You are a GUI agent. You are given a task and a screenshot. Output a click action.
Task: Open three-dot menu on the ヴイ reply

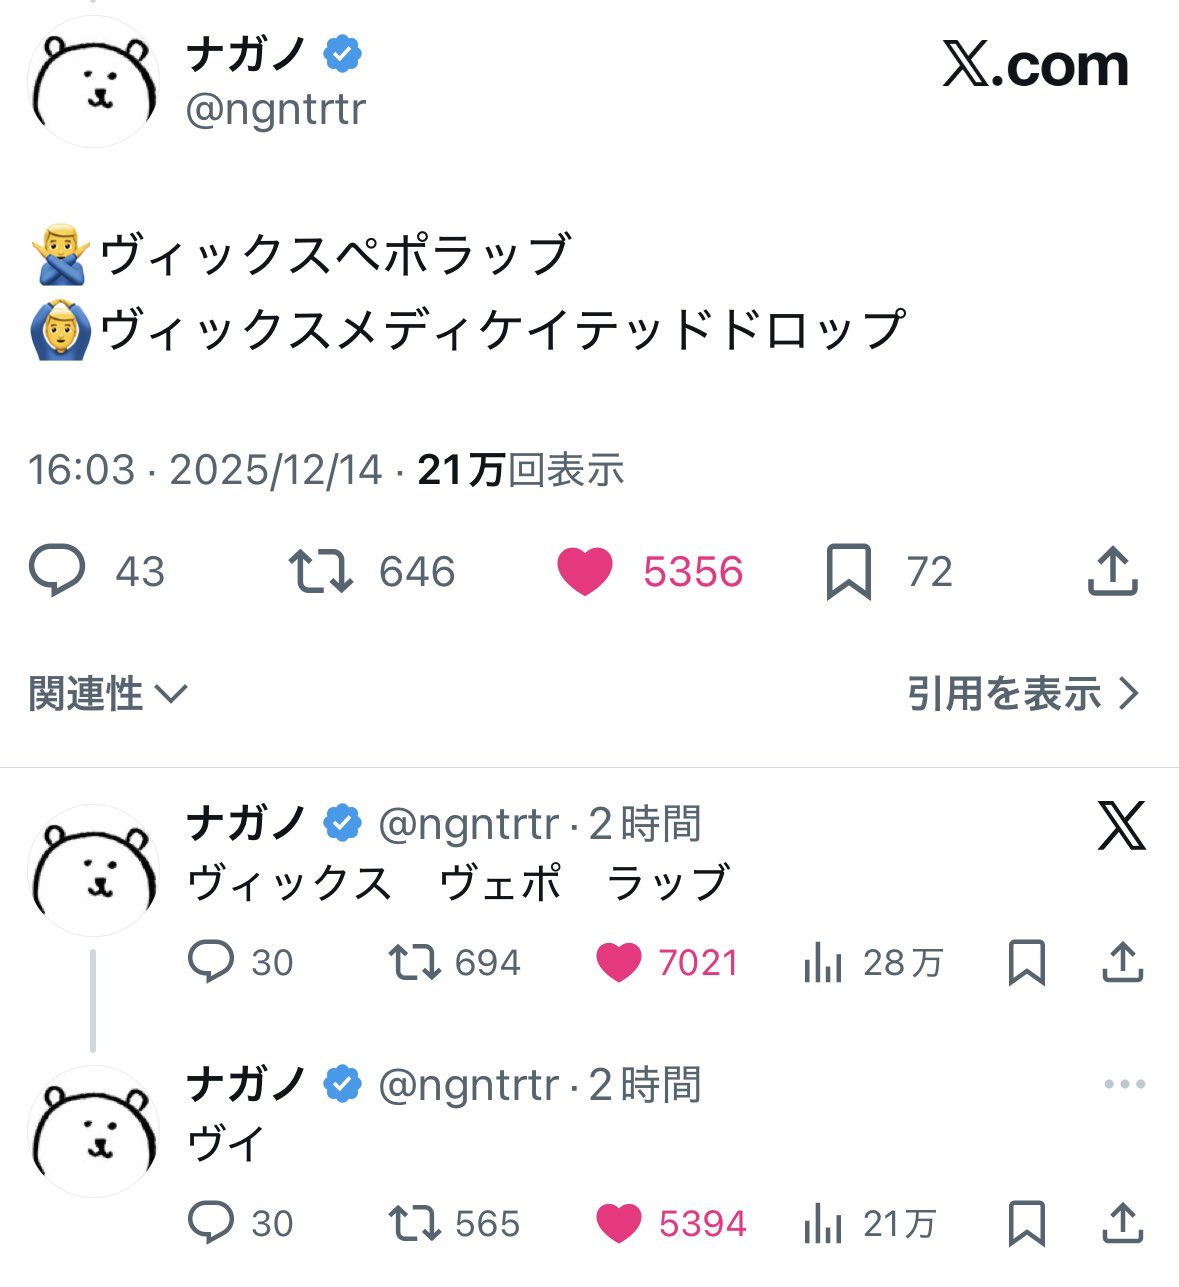click(1124, 1084)
